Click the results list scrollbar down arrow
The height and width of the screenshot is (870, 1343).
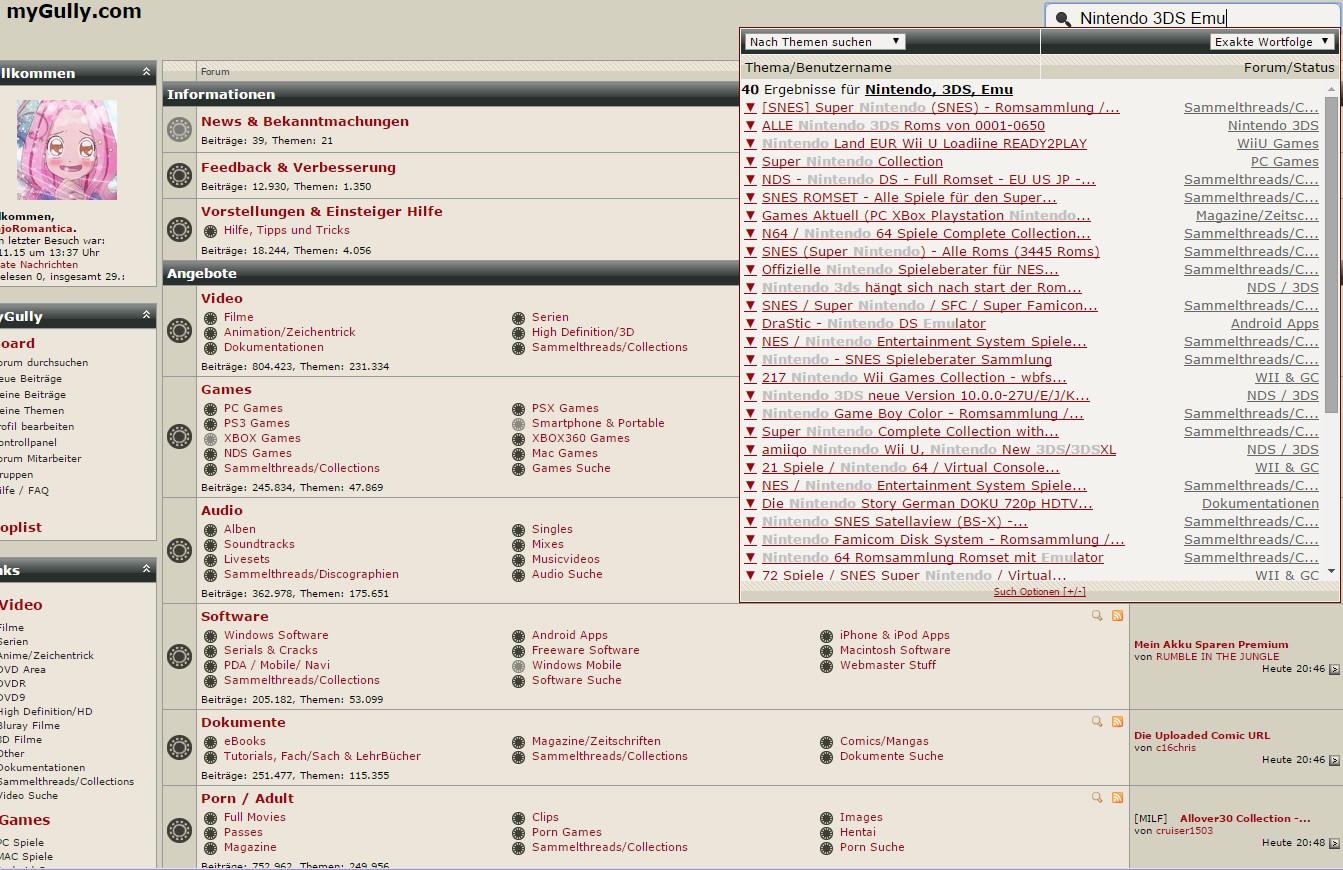(x=1331, y=572)
